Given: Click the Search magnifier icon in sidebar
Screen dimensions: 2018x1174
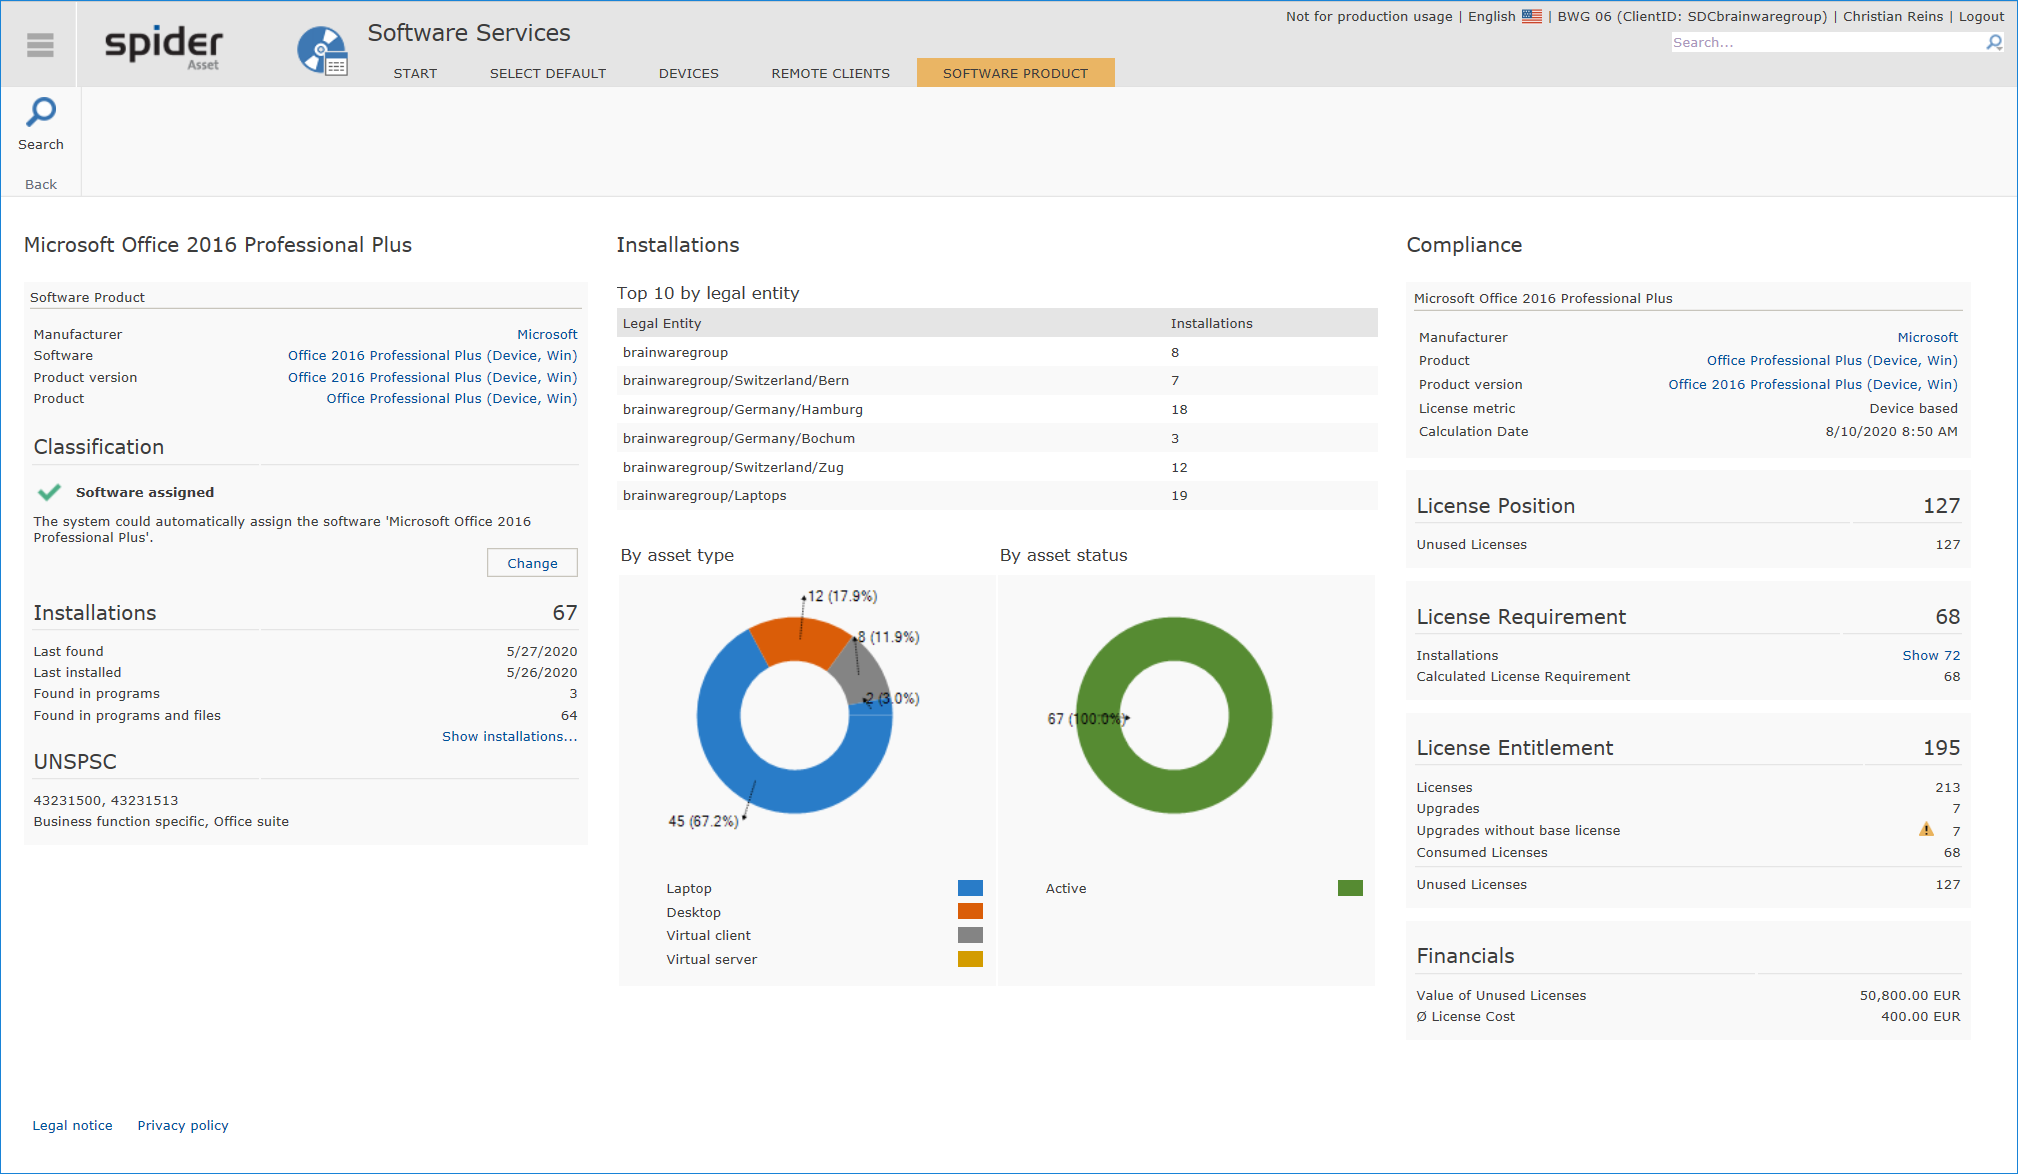Looking at the screenshot, I should [41, 112].
